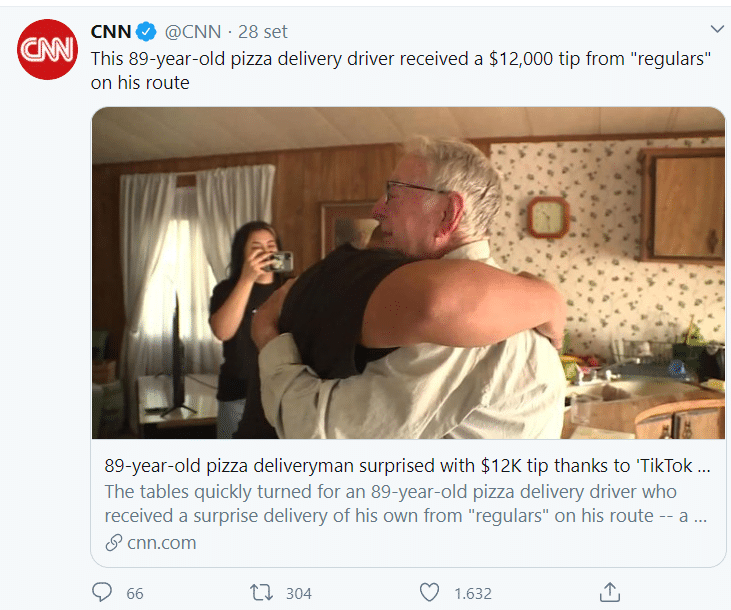Click the article description starting "The tables quickly"
The height and width of the screenshot is (610, 731).
[x=406, y=505]
